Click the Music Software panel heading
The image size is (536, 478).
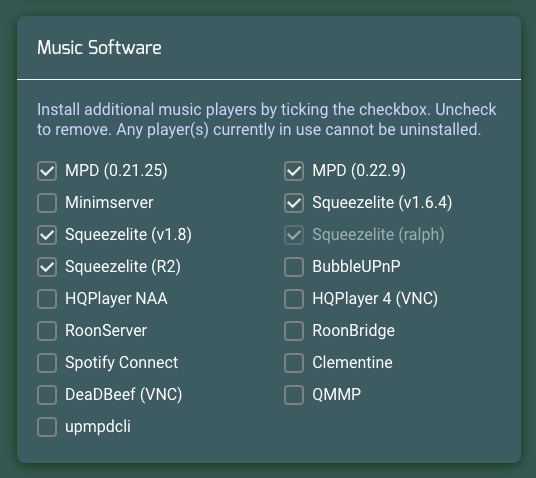[99, 48]
